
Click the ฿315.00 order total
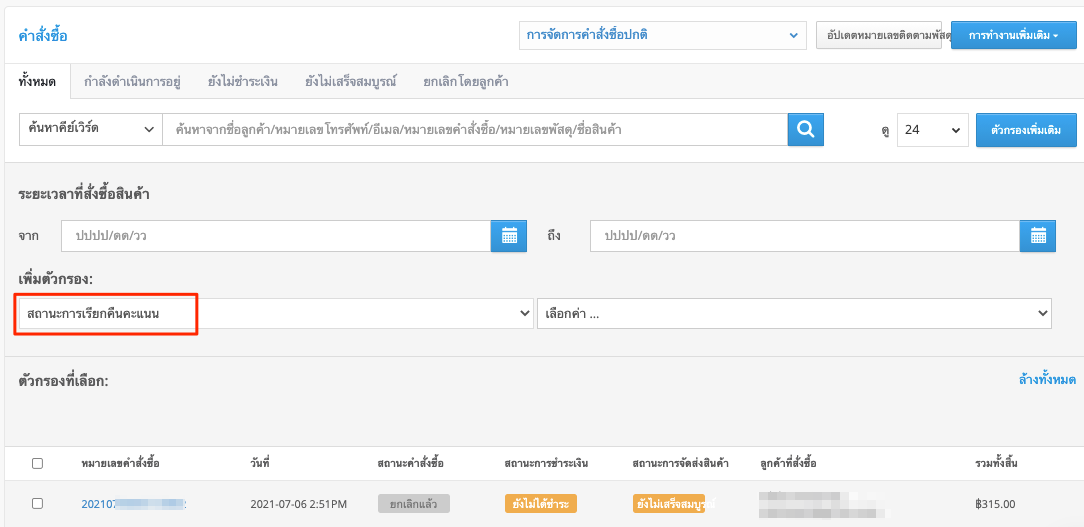coord(995,504)
